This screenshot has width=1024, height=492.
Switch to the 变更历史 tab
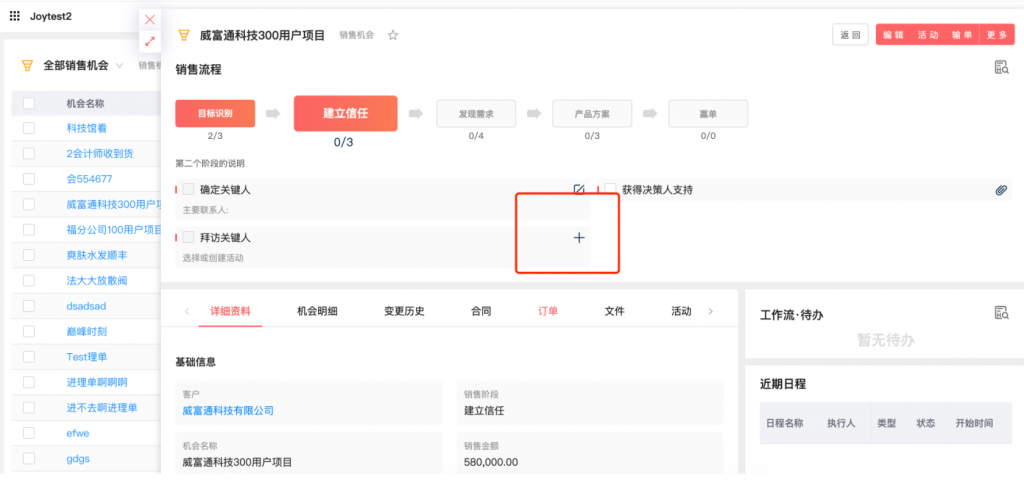[404, 311]
